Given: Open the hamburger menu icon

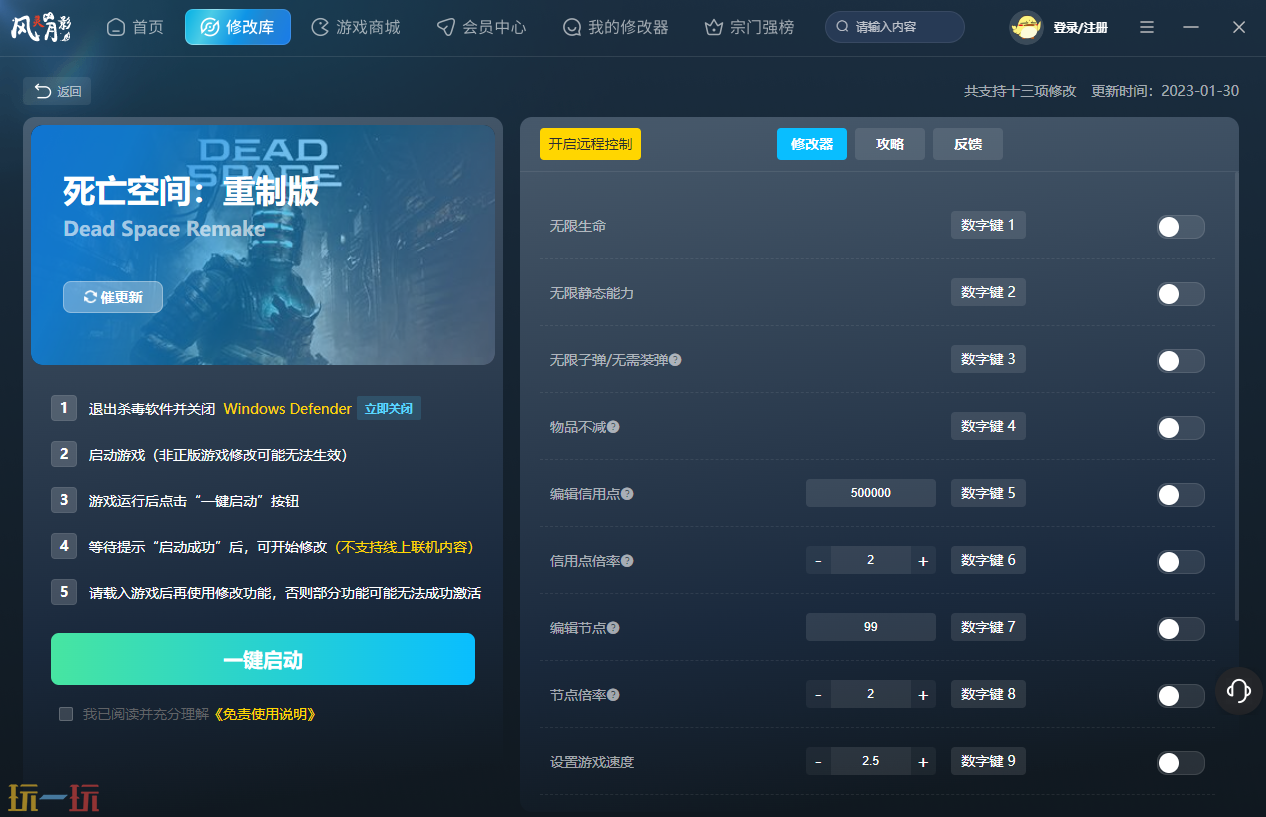Looking at the screenshot, I should click(x=1147, y=27).
